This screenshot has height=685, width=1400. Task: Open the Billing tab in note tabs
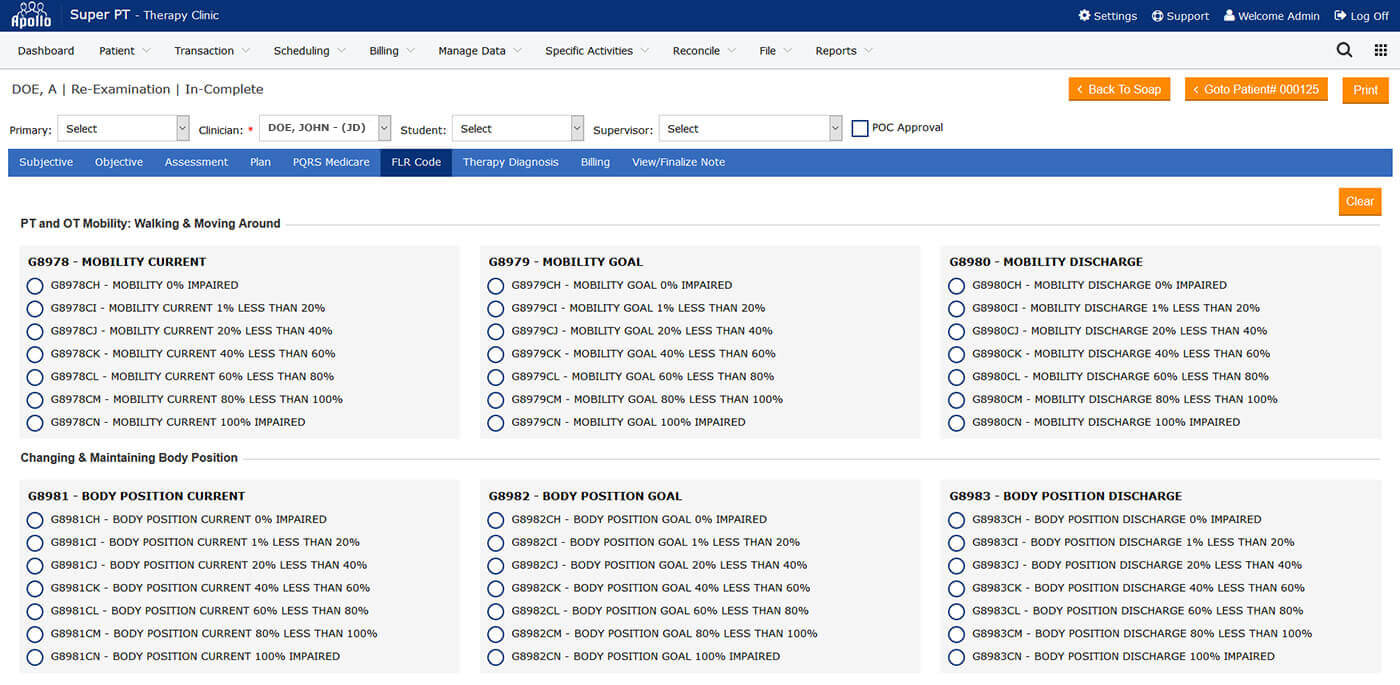(595, 162)
